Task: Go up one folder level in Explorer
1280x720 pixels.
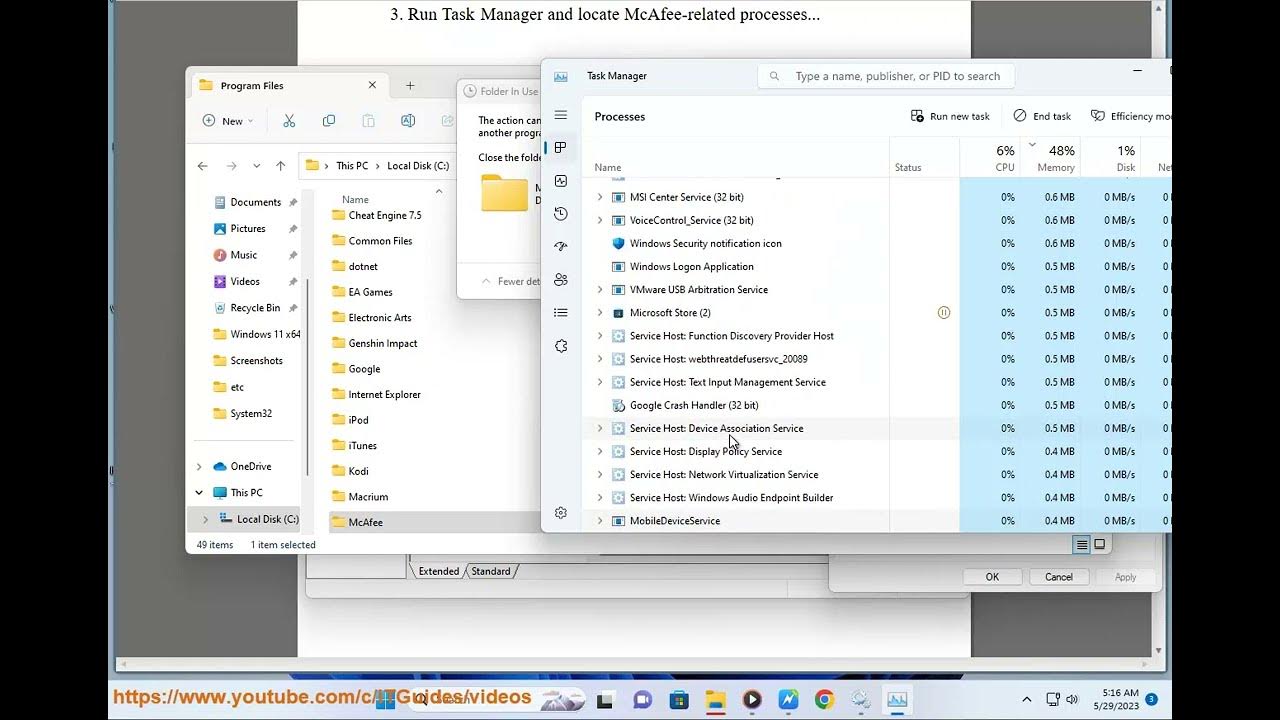Action: pos(280,166)
